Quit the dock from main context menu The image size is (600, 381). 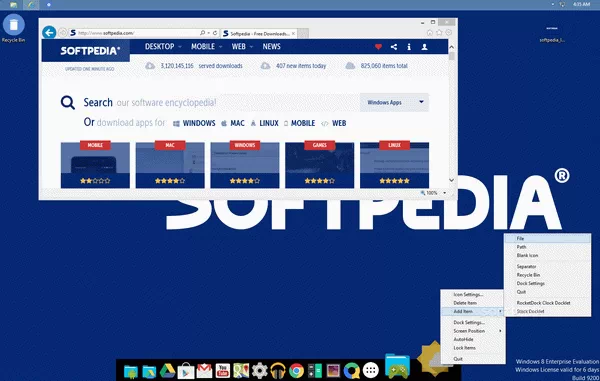[473, 359]
